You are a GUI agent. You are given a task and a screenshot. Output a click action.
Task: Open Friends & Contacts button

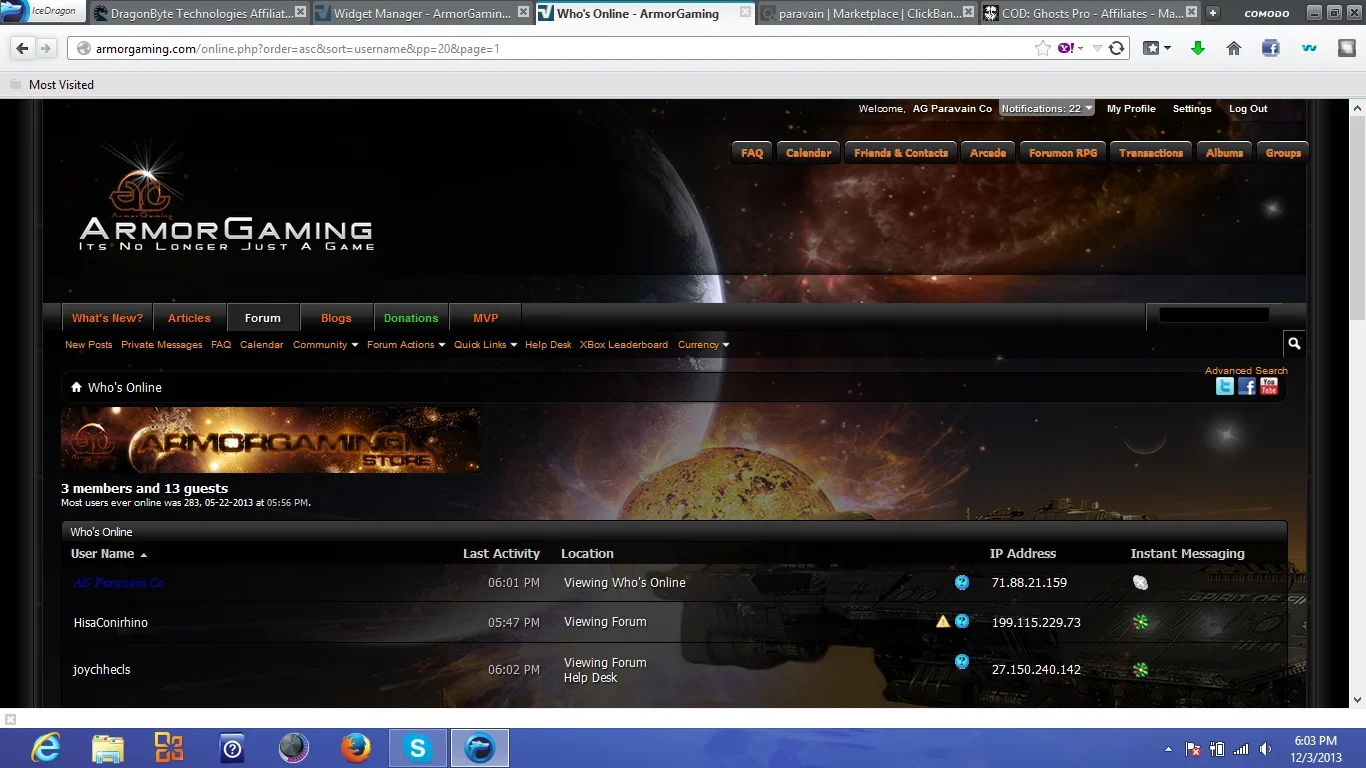click(x=901, y=153)
